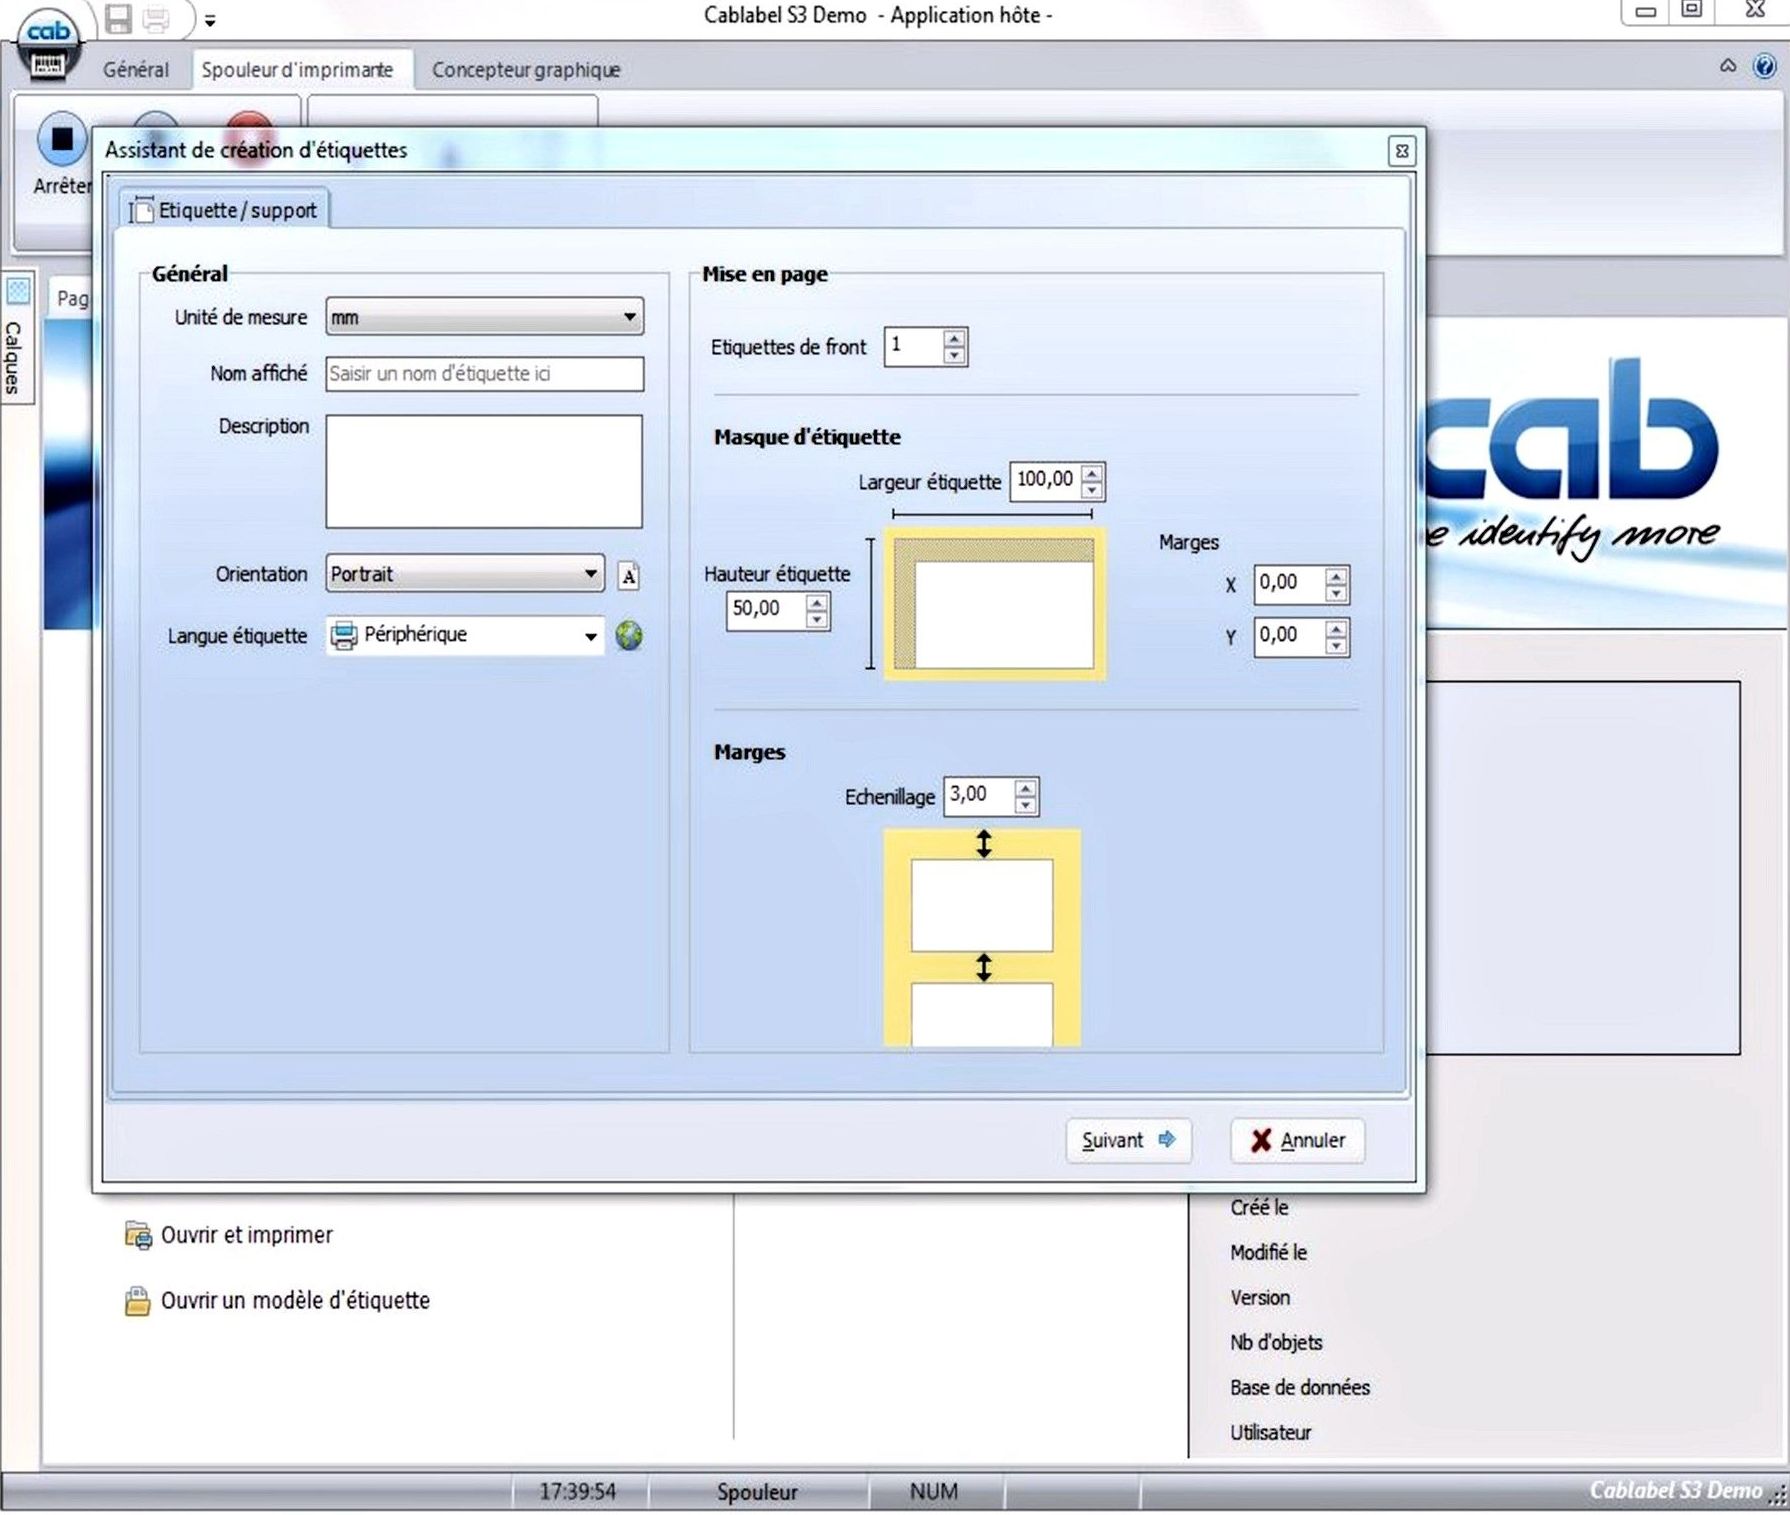Click the Nom affiché input field

484,374
